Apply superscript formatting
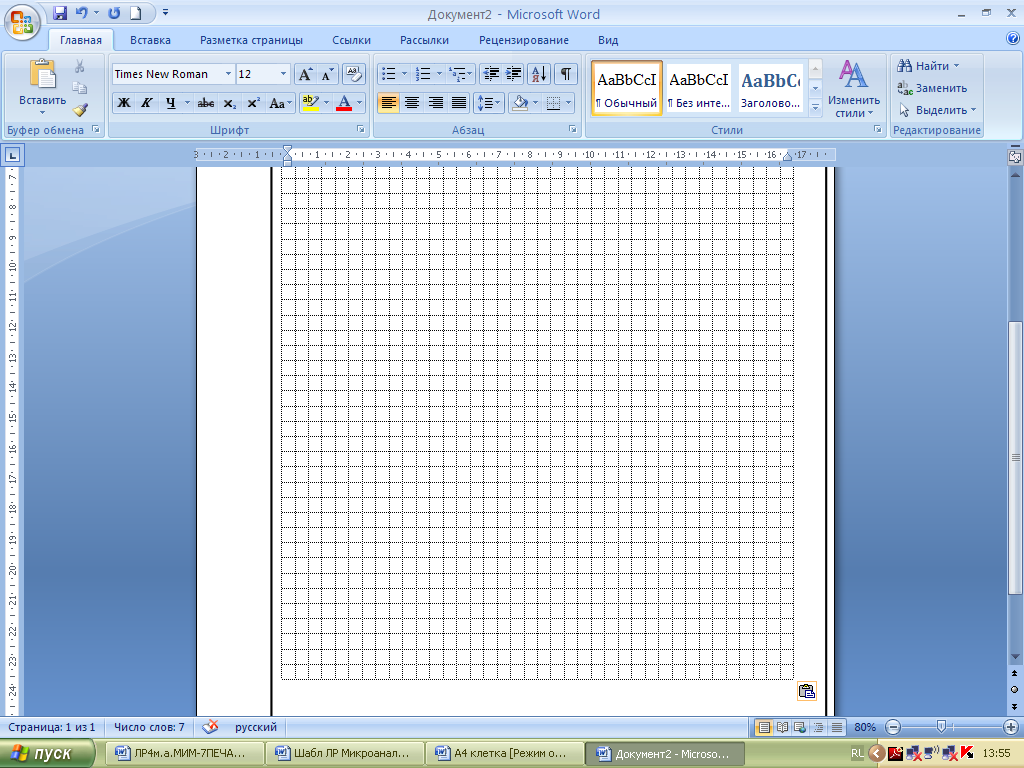Viewport: 1024px width, 768px height. click(253, 103)
